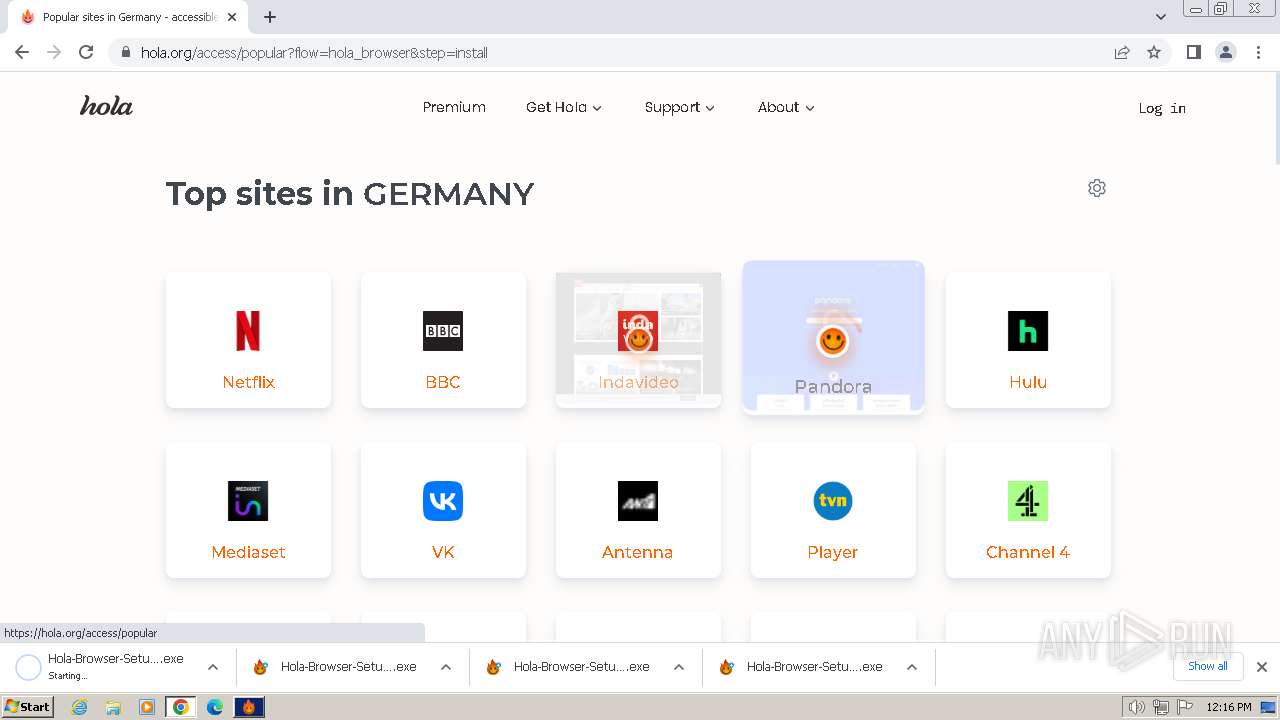
Task: Open a new browser tab
Action: coord(270,17)
